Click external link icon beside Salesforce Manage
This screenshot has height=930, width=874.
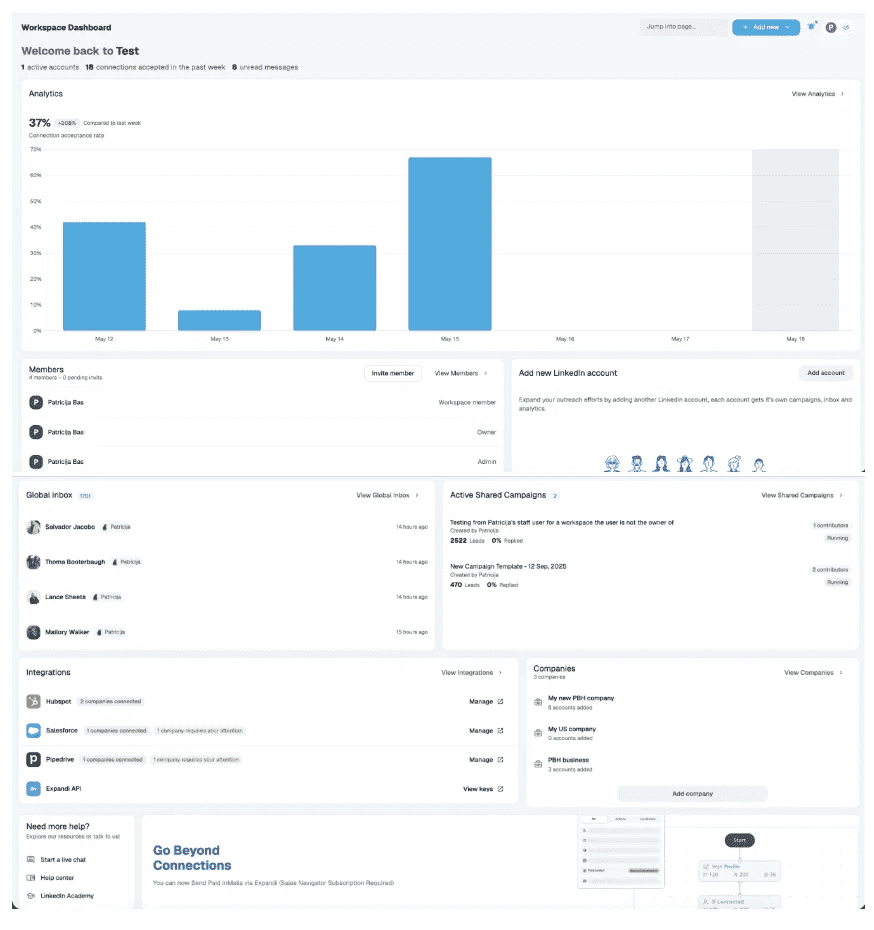pos(500,730)
